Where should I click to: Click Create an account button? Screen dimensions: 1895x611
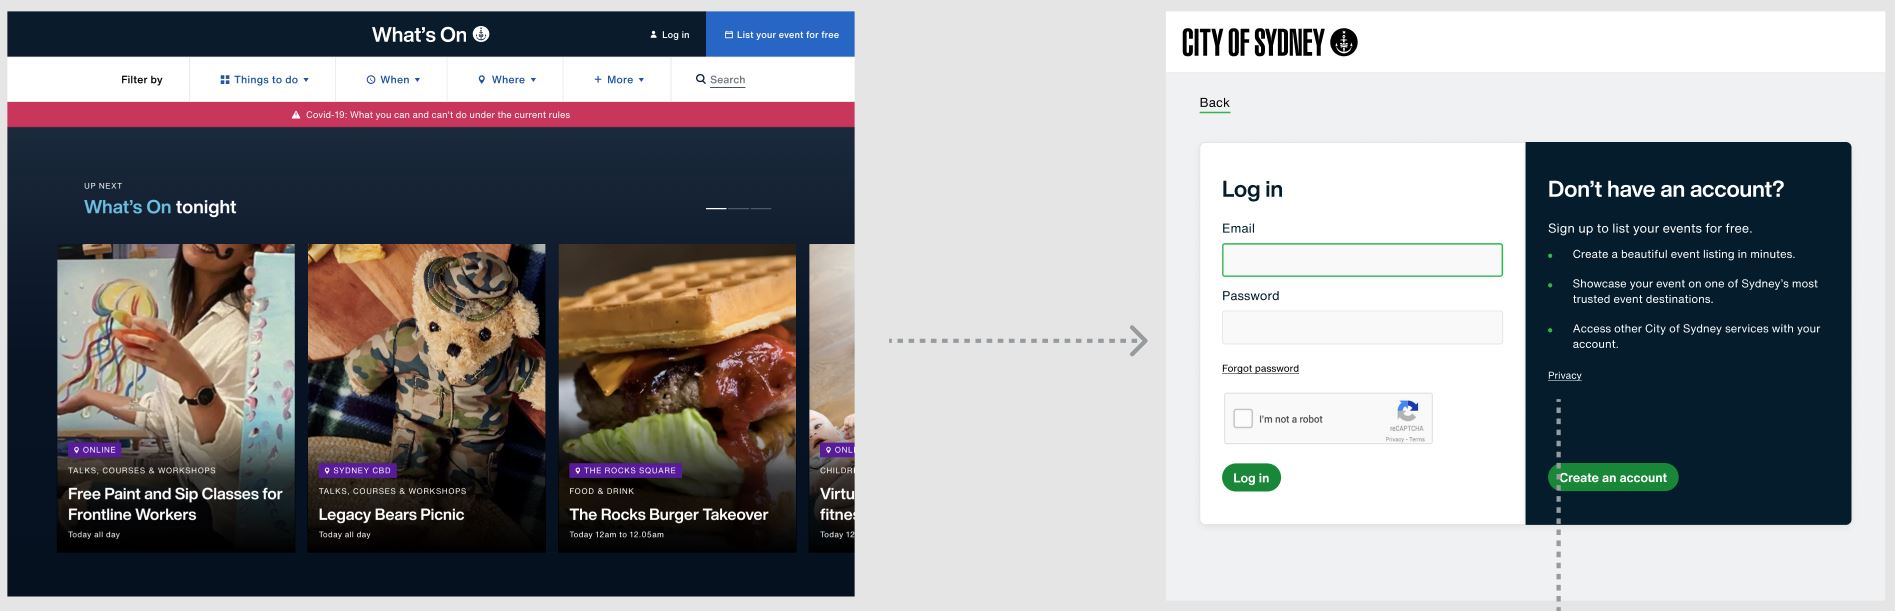(x=1613, y=478)
